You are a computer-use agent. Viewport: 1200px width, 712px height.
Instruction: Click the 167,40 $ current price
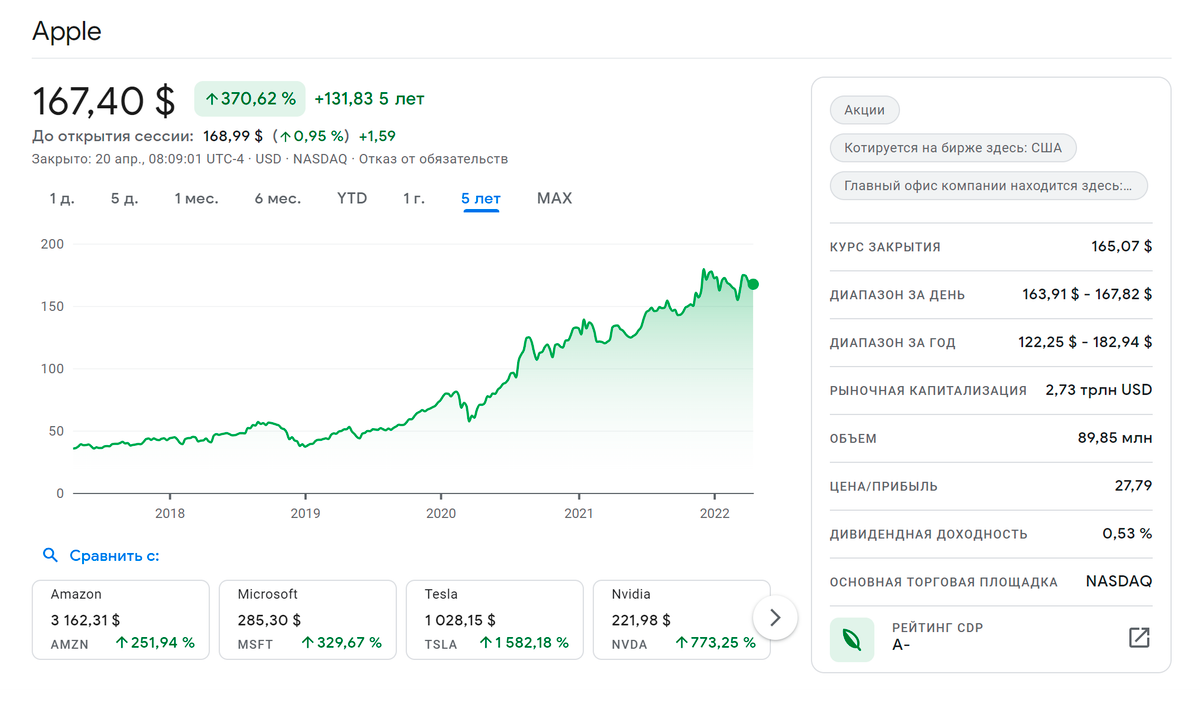[104, 101]
